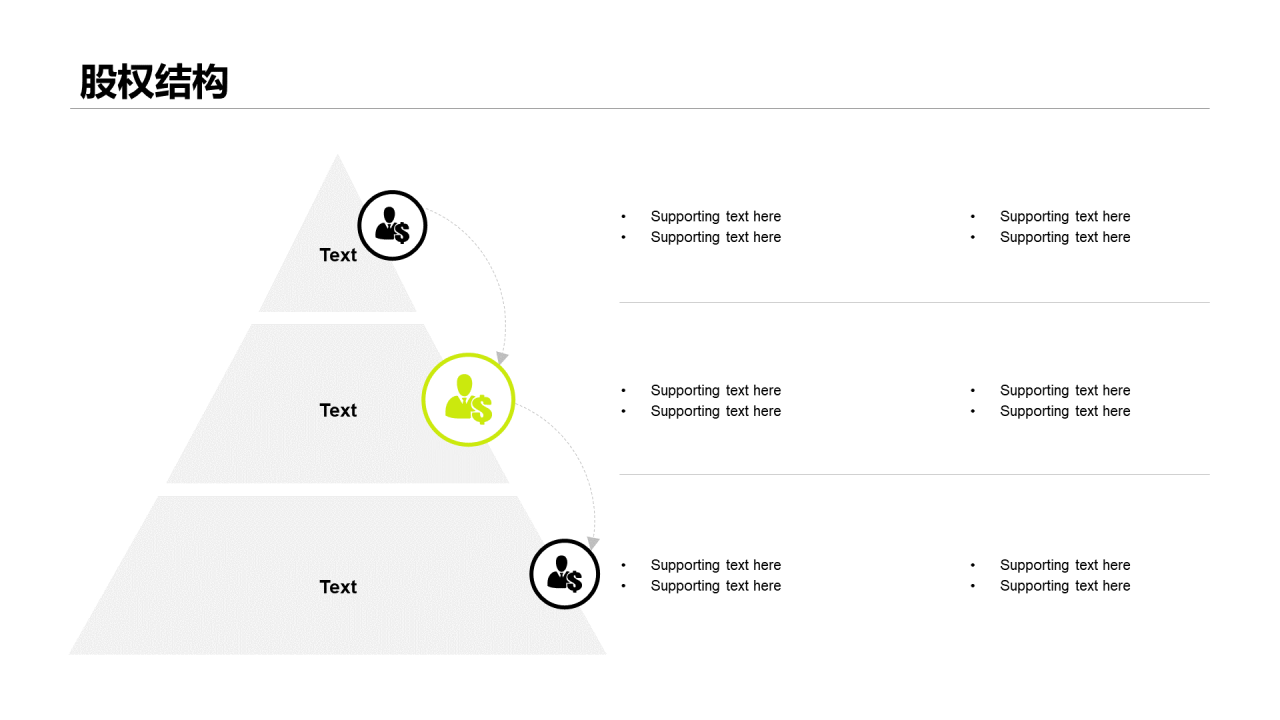This screenshot has height=720, width=1280.
Task: Select the green investor icon in middle
Action: [x=468, y=399]
